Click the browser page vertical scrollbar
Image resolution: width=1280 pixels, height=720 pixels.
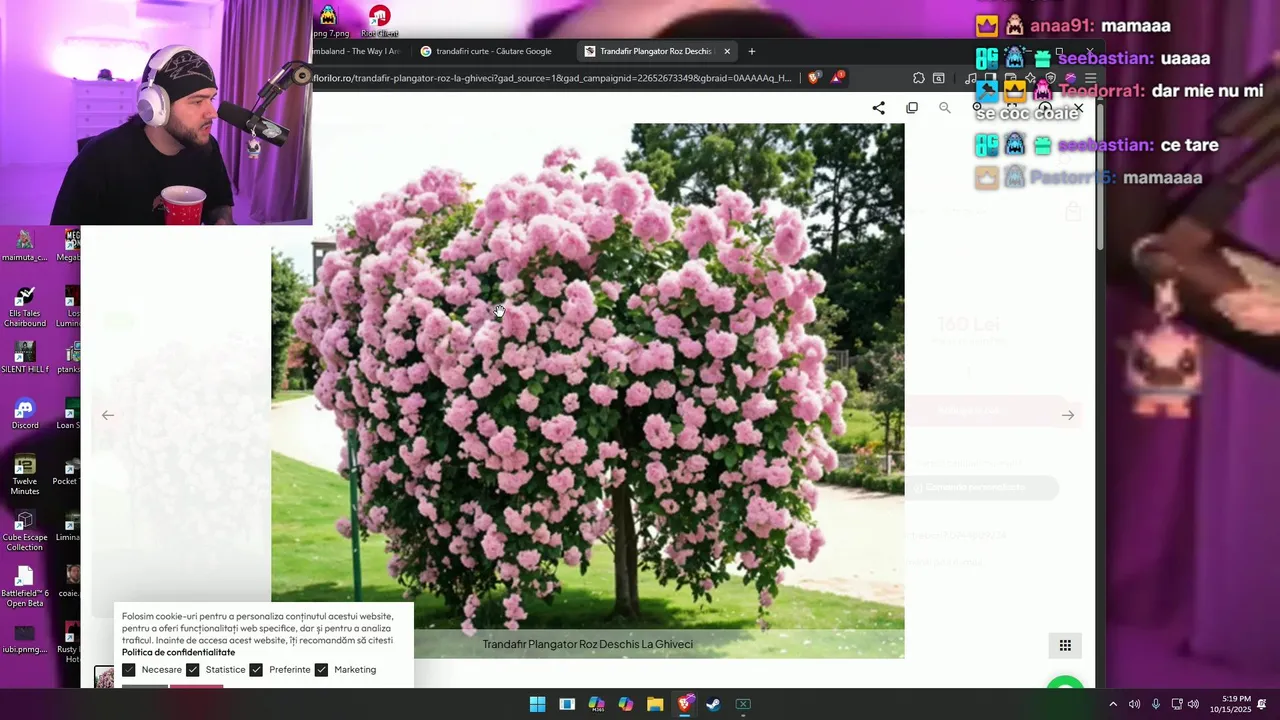tap(1100, 176)
